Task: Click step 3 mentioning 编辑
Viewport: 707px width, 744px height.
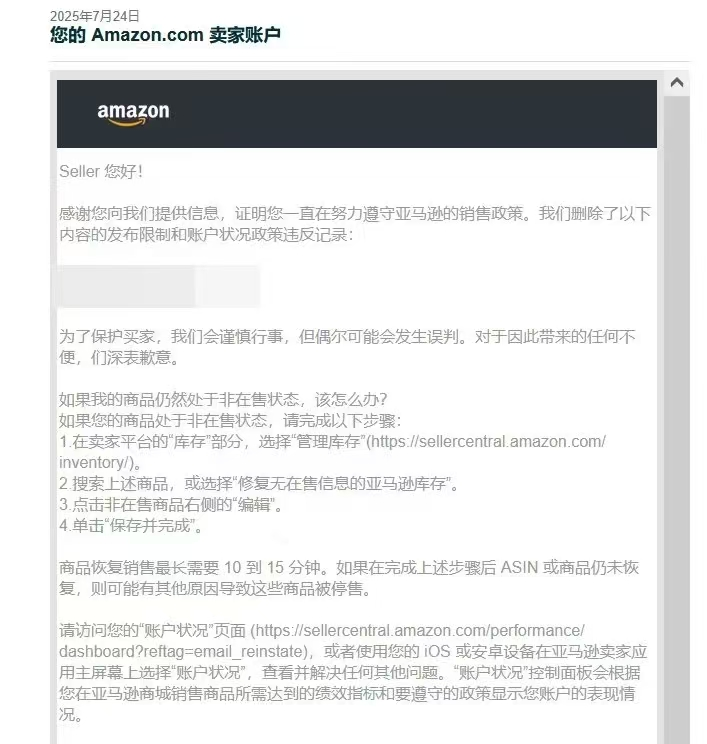Action: pyautogui.click(x=171, y=504)
